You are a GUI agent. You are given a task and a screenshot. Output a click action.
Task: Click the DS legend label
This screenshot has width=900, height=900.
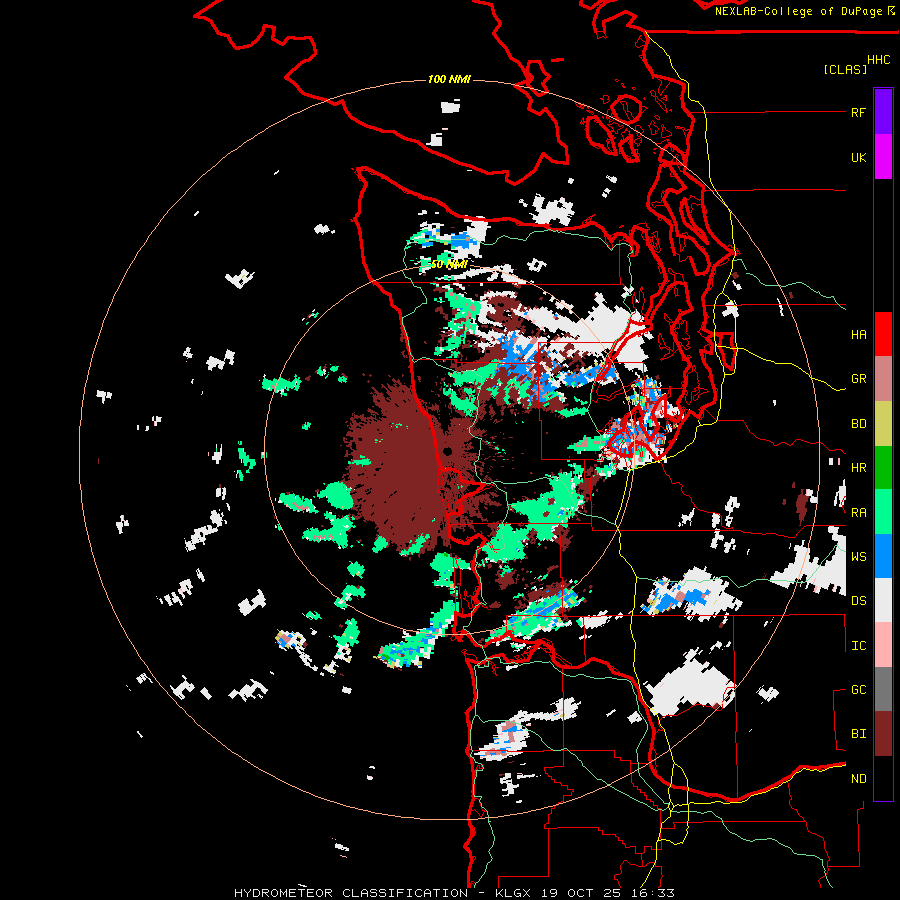point(858,601)
